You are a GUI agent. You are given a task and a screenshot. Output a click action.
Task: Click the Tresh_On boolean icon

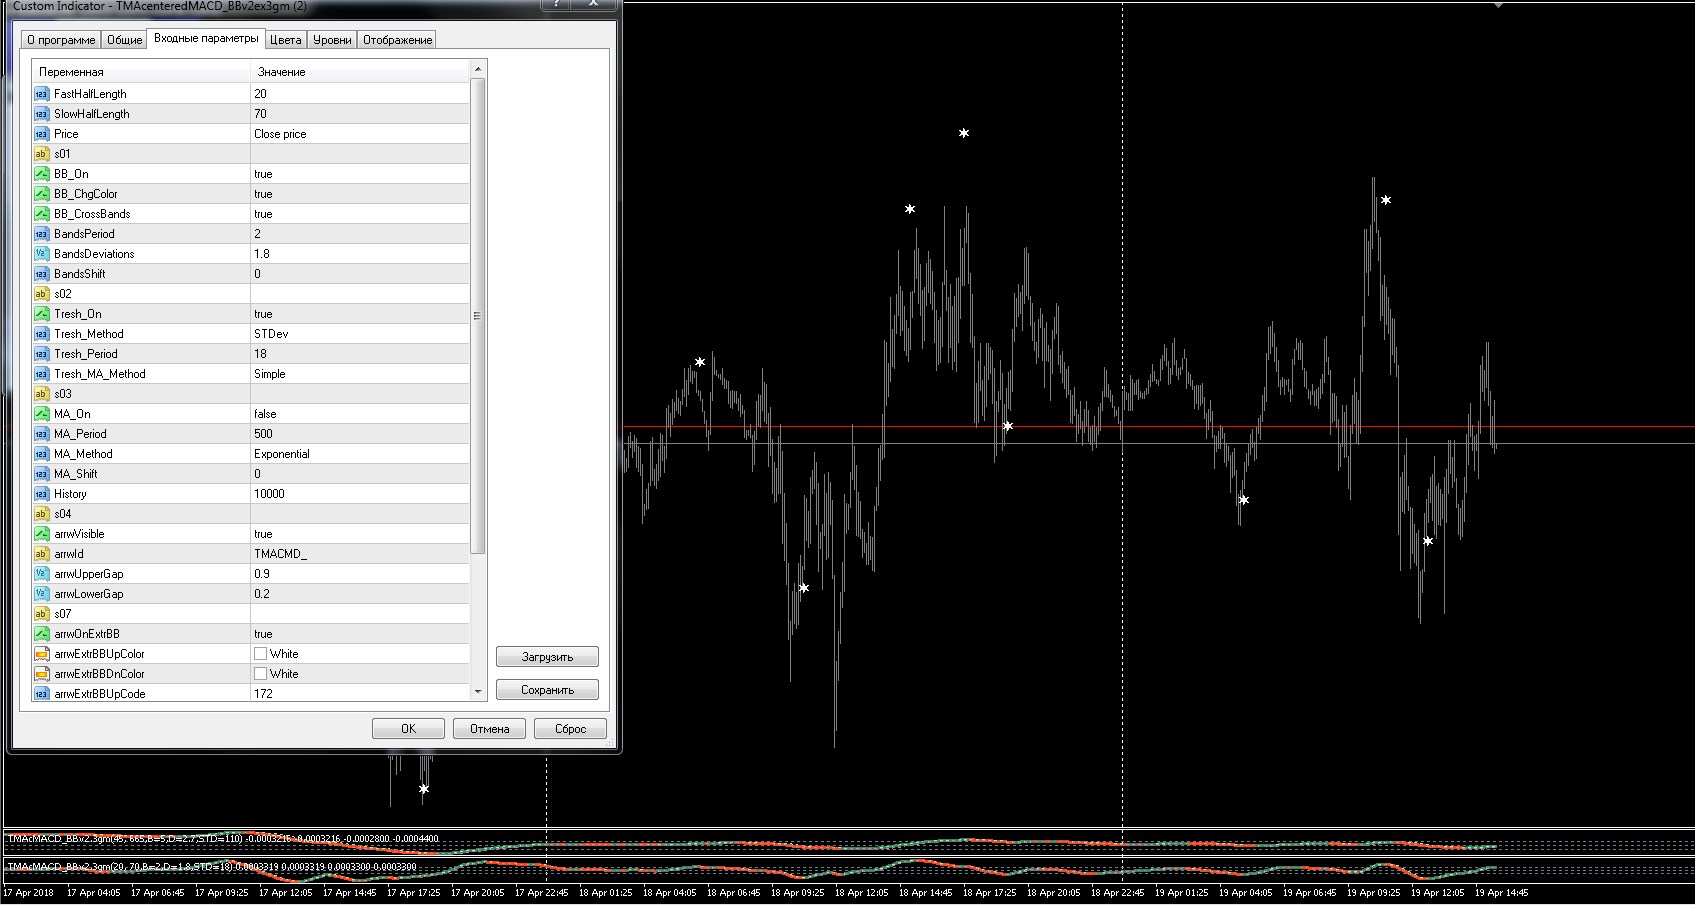(42, 314)
